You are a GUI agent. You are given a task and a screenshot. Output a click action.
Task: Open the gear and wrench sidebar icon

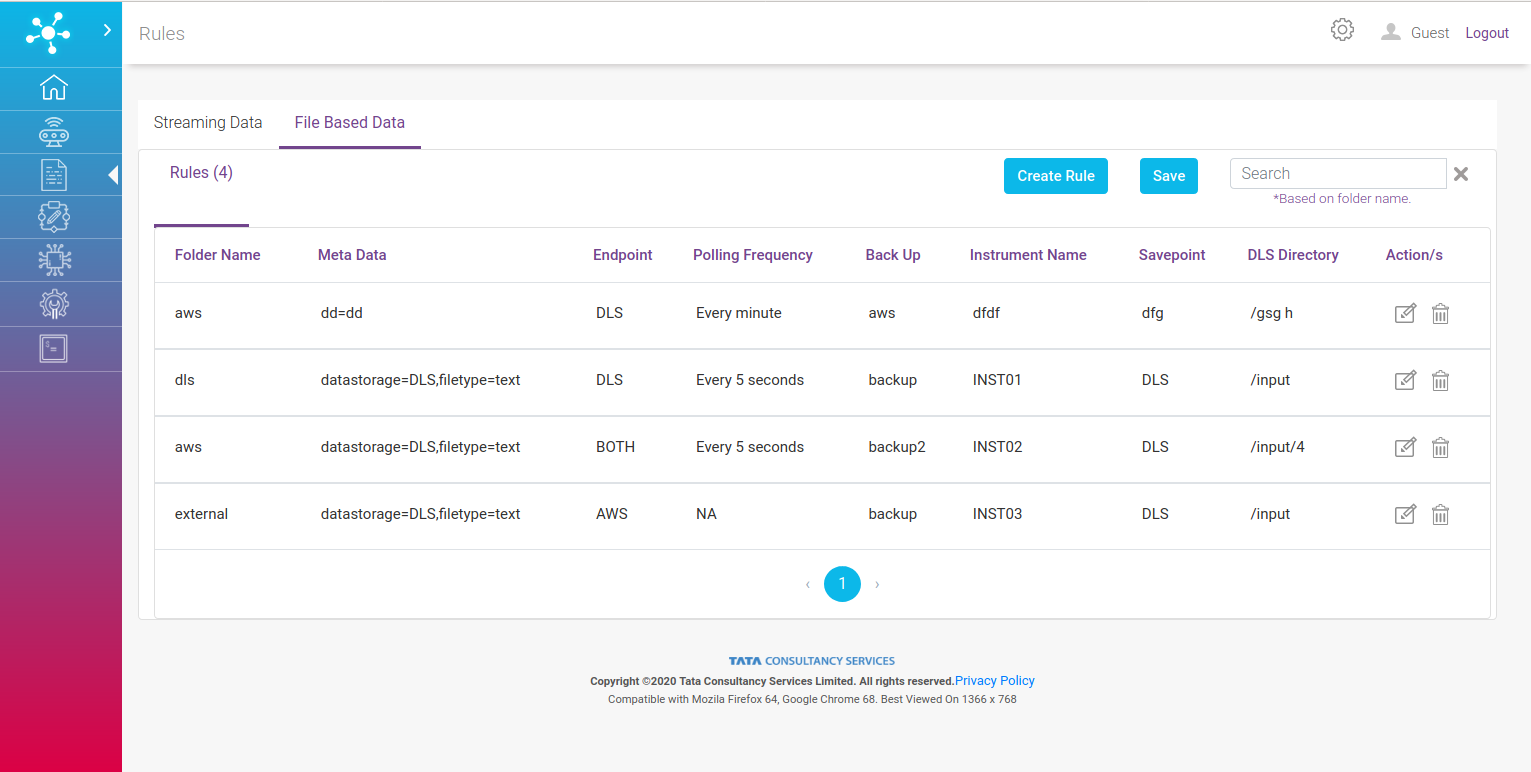click(x=53, y=304)
